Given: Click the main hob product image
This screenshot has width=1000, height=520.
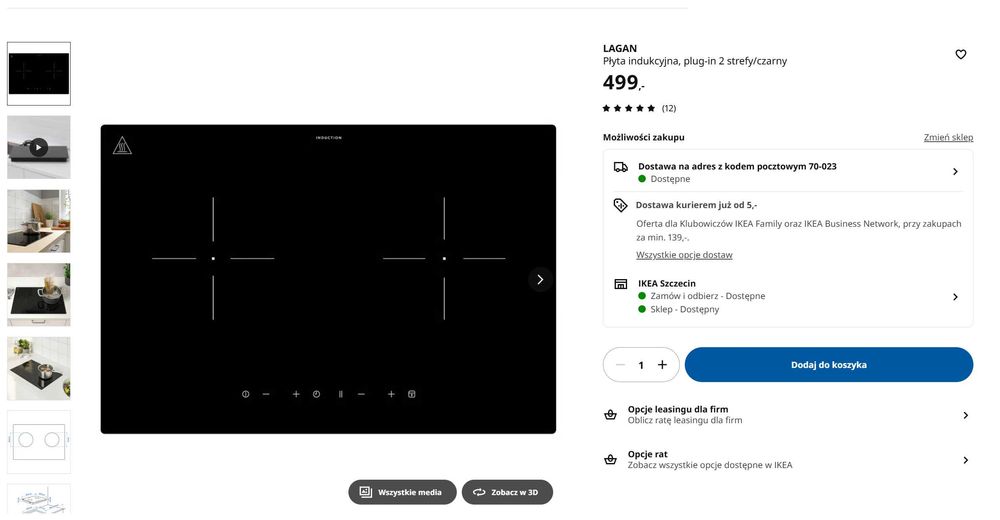Looking at the screenshot, I should tap(328, 279).
